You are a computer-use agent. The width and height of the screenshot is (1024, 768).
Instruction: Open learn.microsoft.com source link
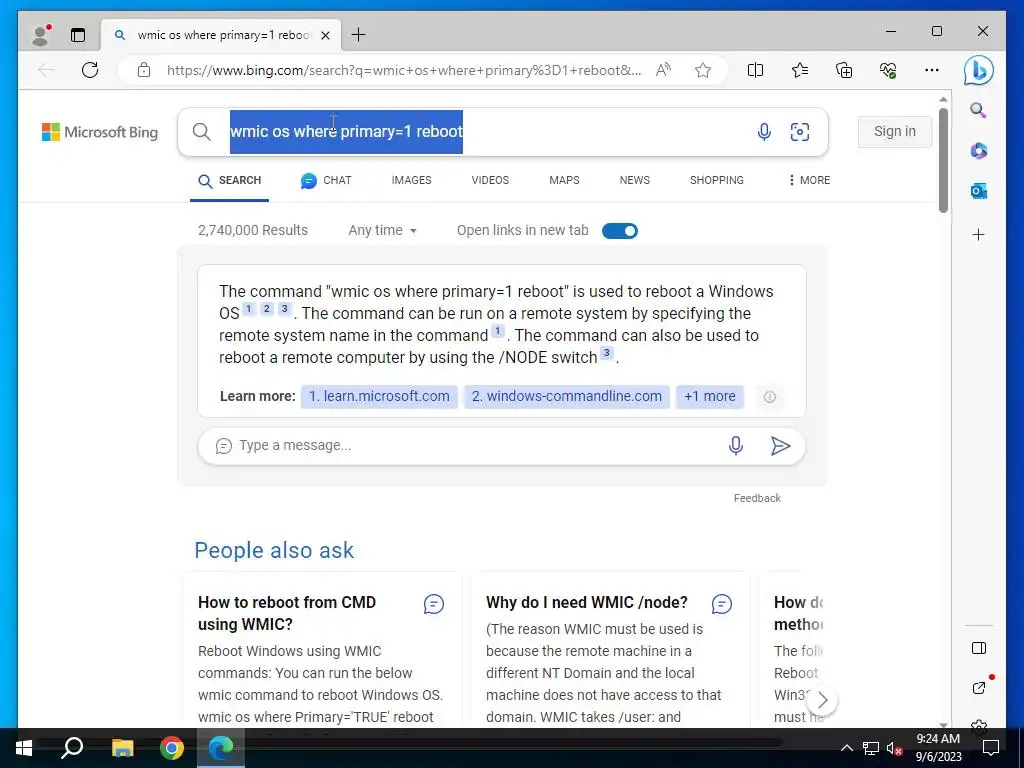[x=379, y=396]
